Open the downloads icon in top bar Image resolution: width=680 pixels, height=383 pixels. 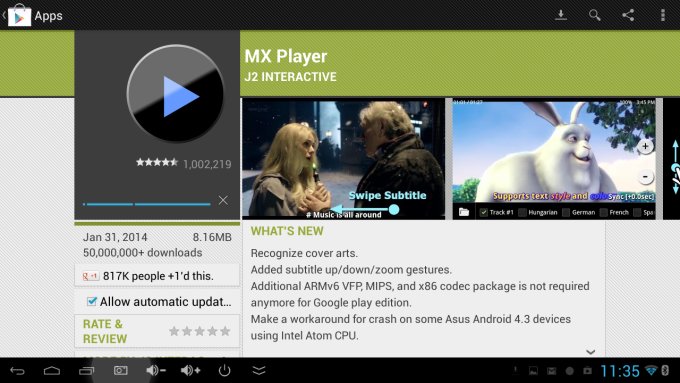point(561,15)
